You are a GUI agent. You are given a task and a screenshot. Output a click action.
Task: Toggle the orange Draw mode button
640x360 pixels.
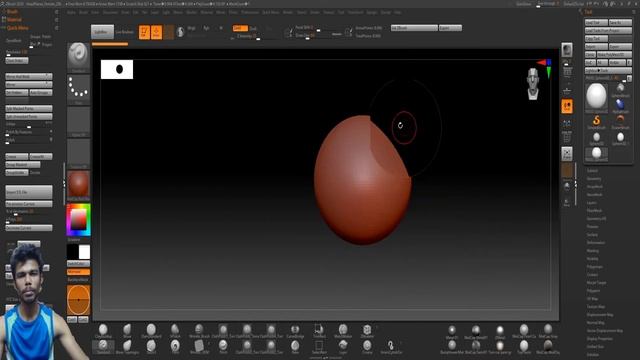pos(157,32)
